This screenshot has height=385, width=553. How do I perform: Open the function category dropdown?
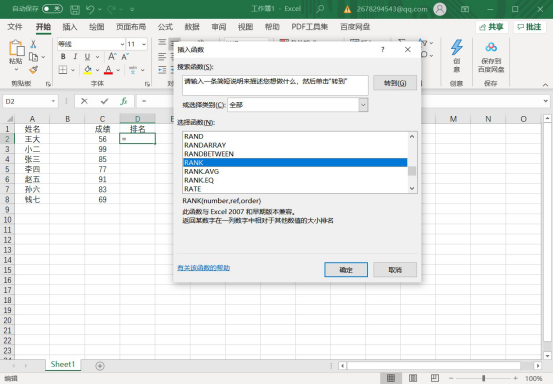point(363,105)
